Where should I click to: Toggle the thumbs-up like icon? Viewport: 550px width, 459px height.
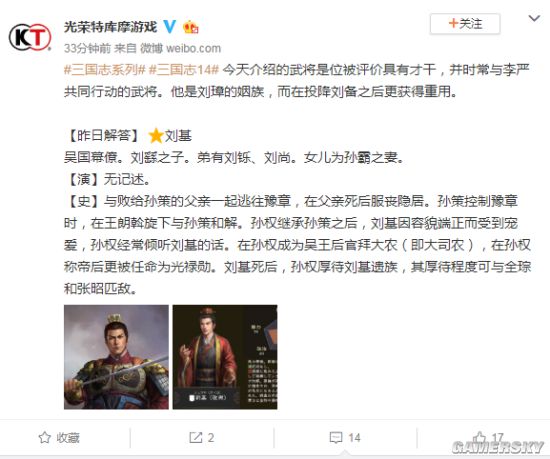coord(480,437)
